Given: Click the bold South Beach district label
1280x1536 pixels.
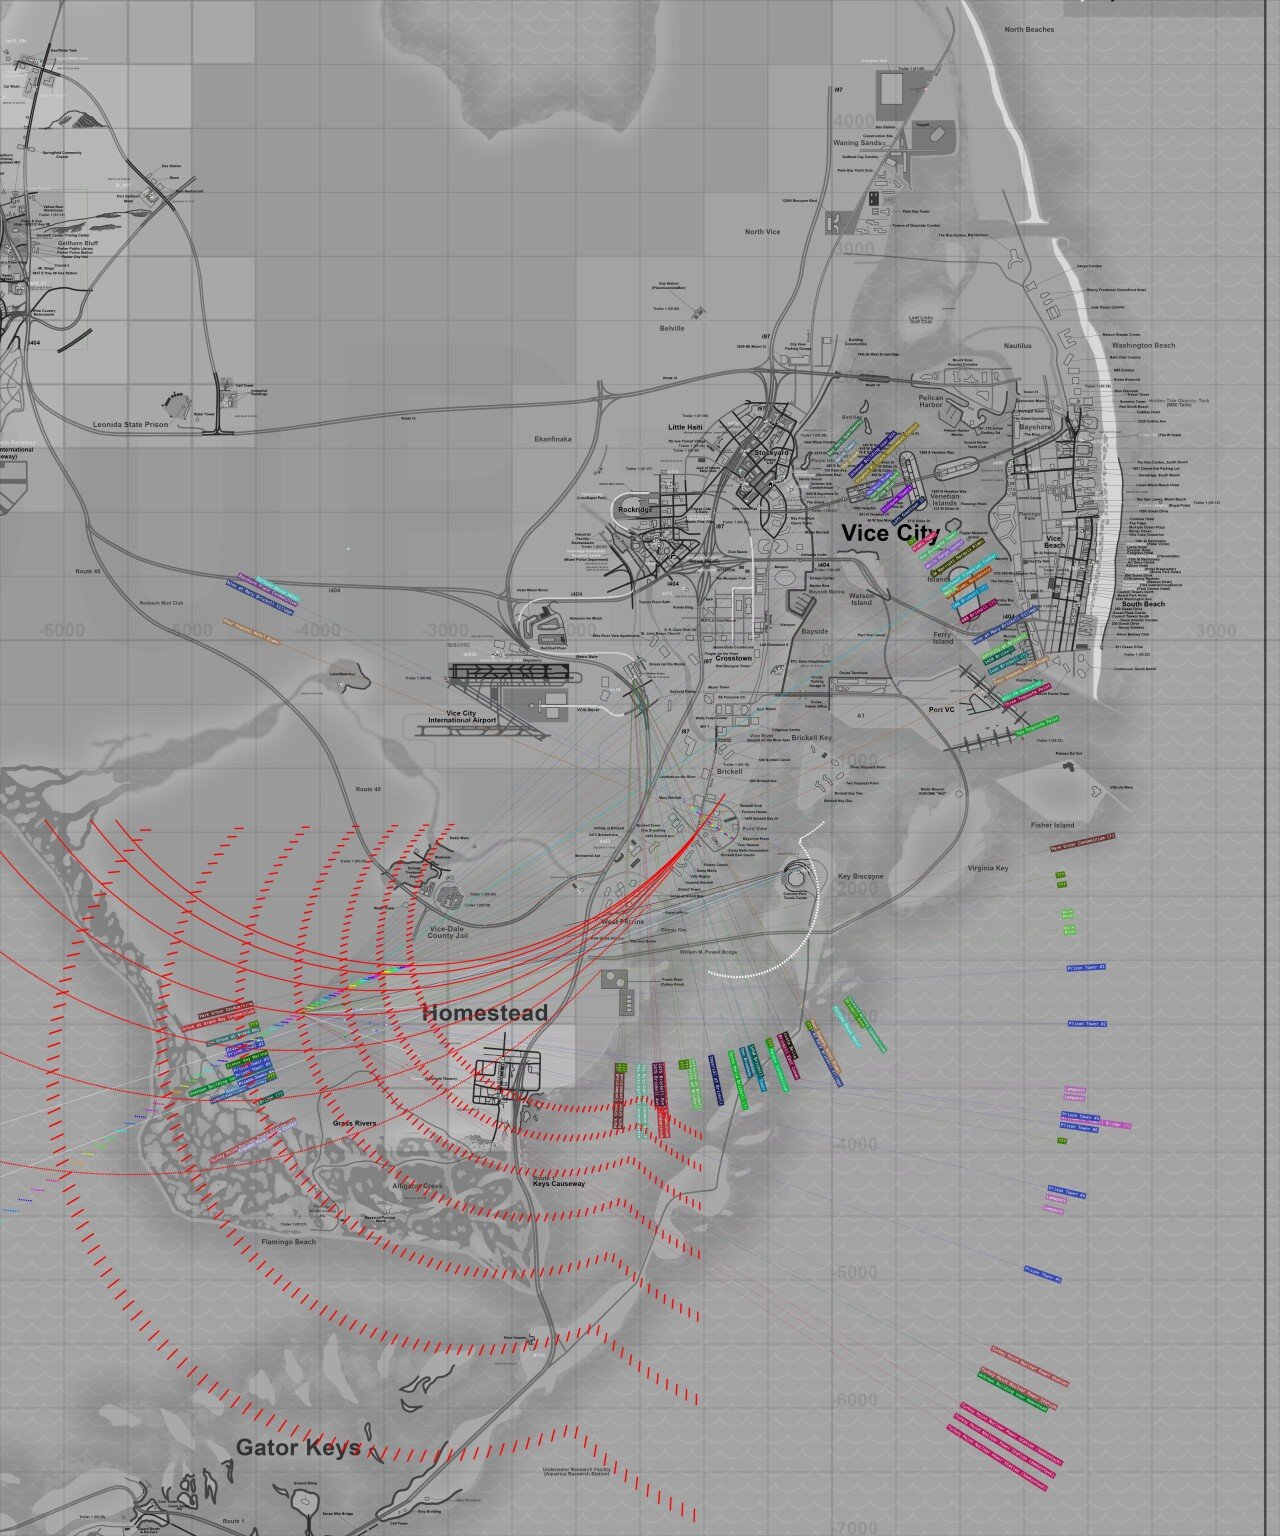Looking at the screenshot, I should pos(1143,604).
